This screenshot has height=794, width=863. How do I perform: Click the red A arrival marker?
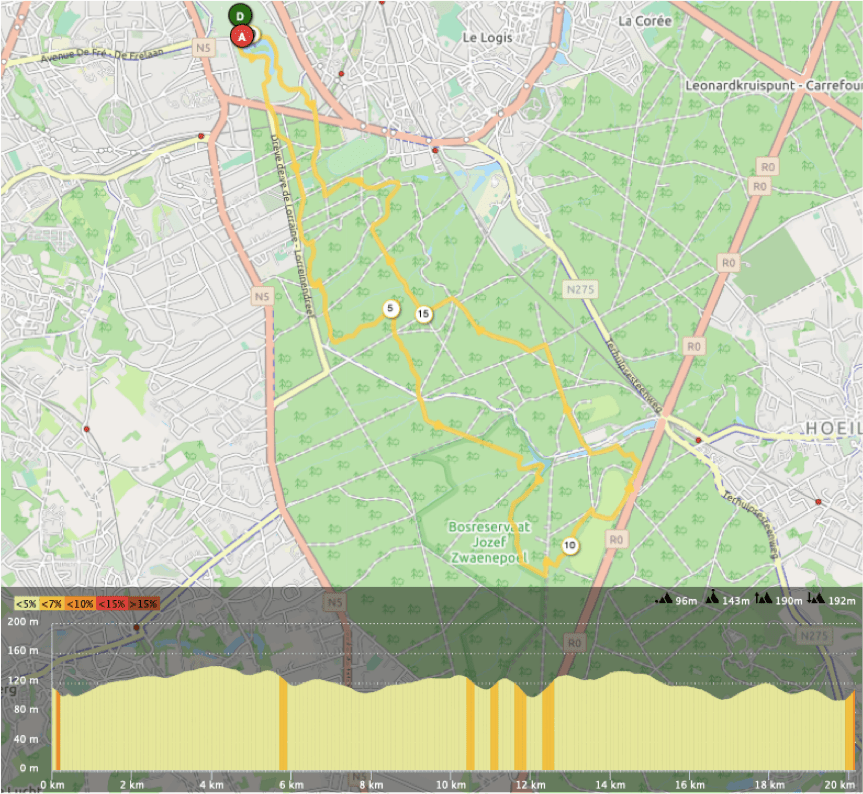point(240,37)
